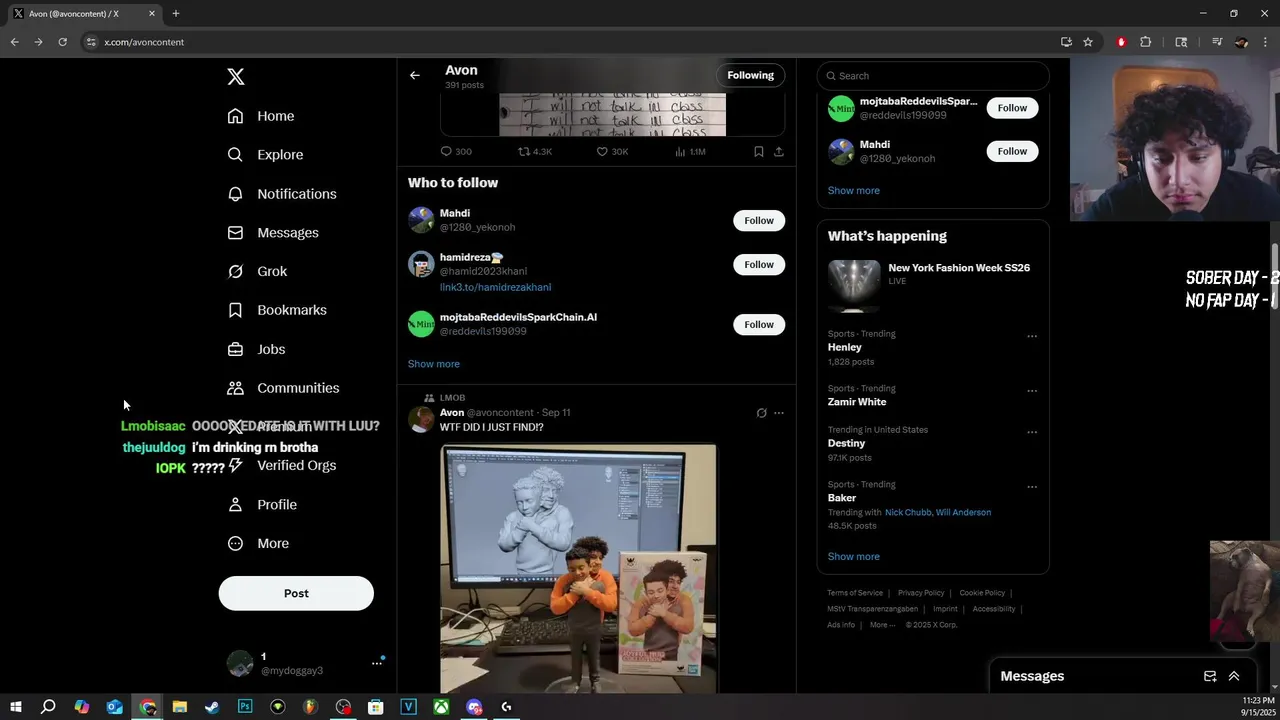Open more options on WTF DID I JUST FIND post
Viewport: 1280px width, 720px height.
(x=779, y=413)
